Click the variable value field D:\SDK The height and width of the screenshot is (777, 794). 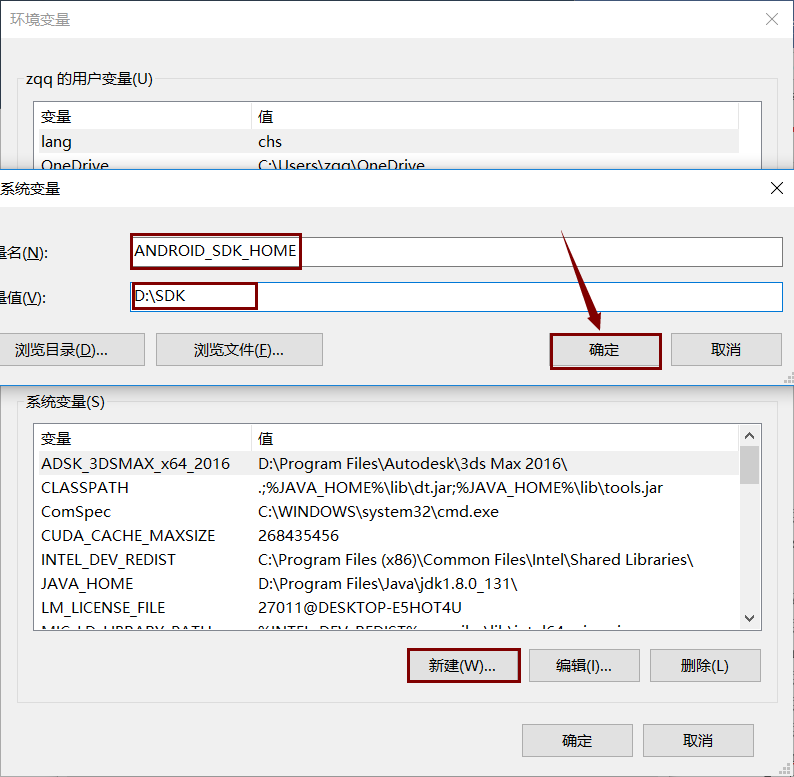456,297
